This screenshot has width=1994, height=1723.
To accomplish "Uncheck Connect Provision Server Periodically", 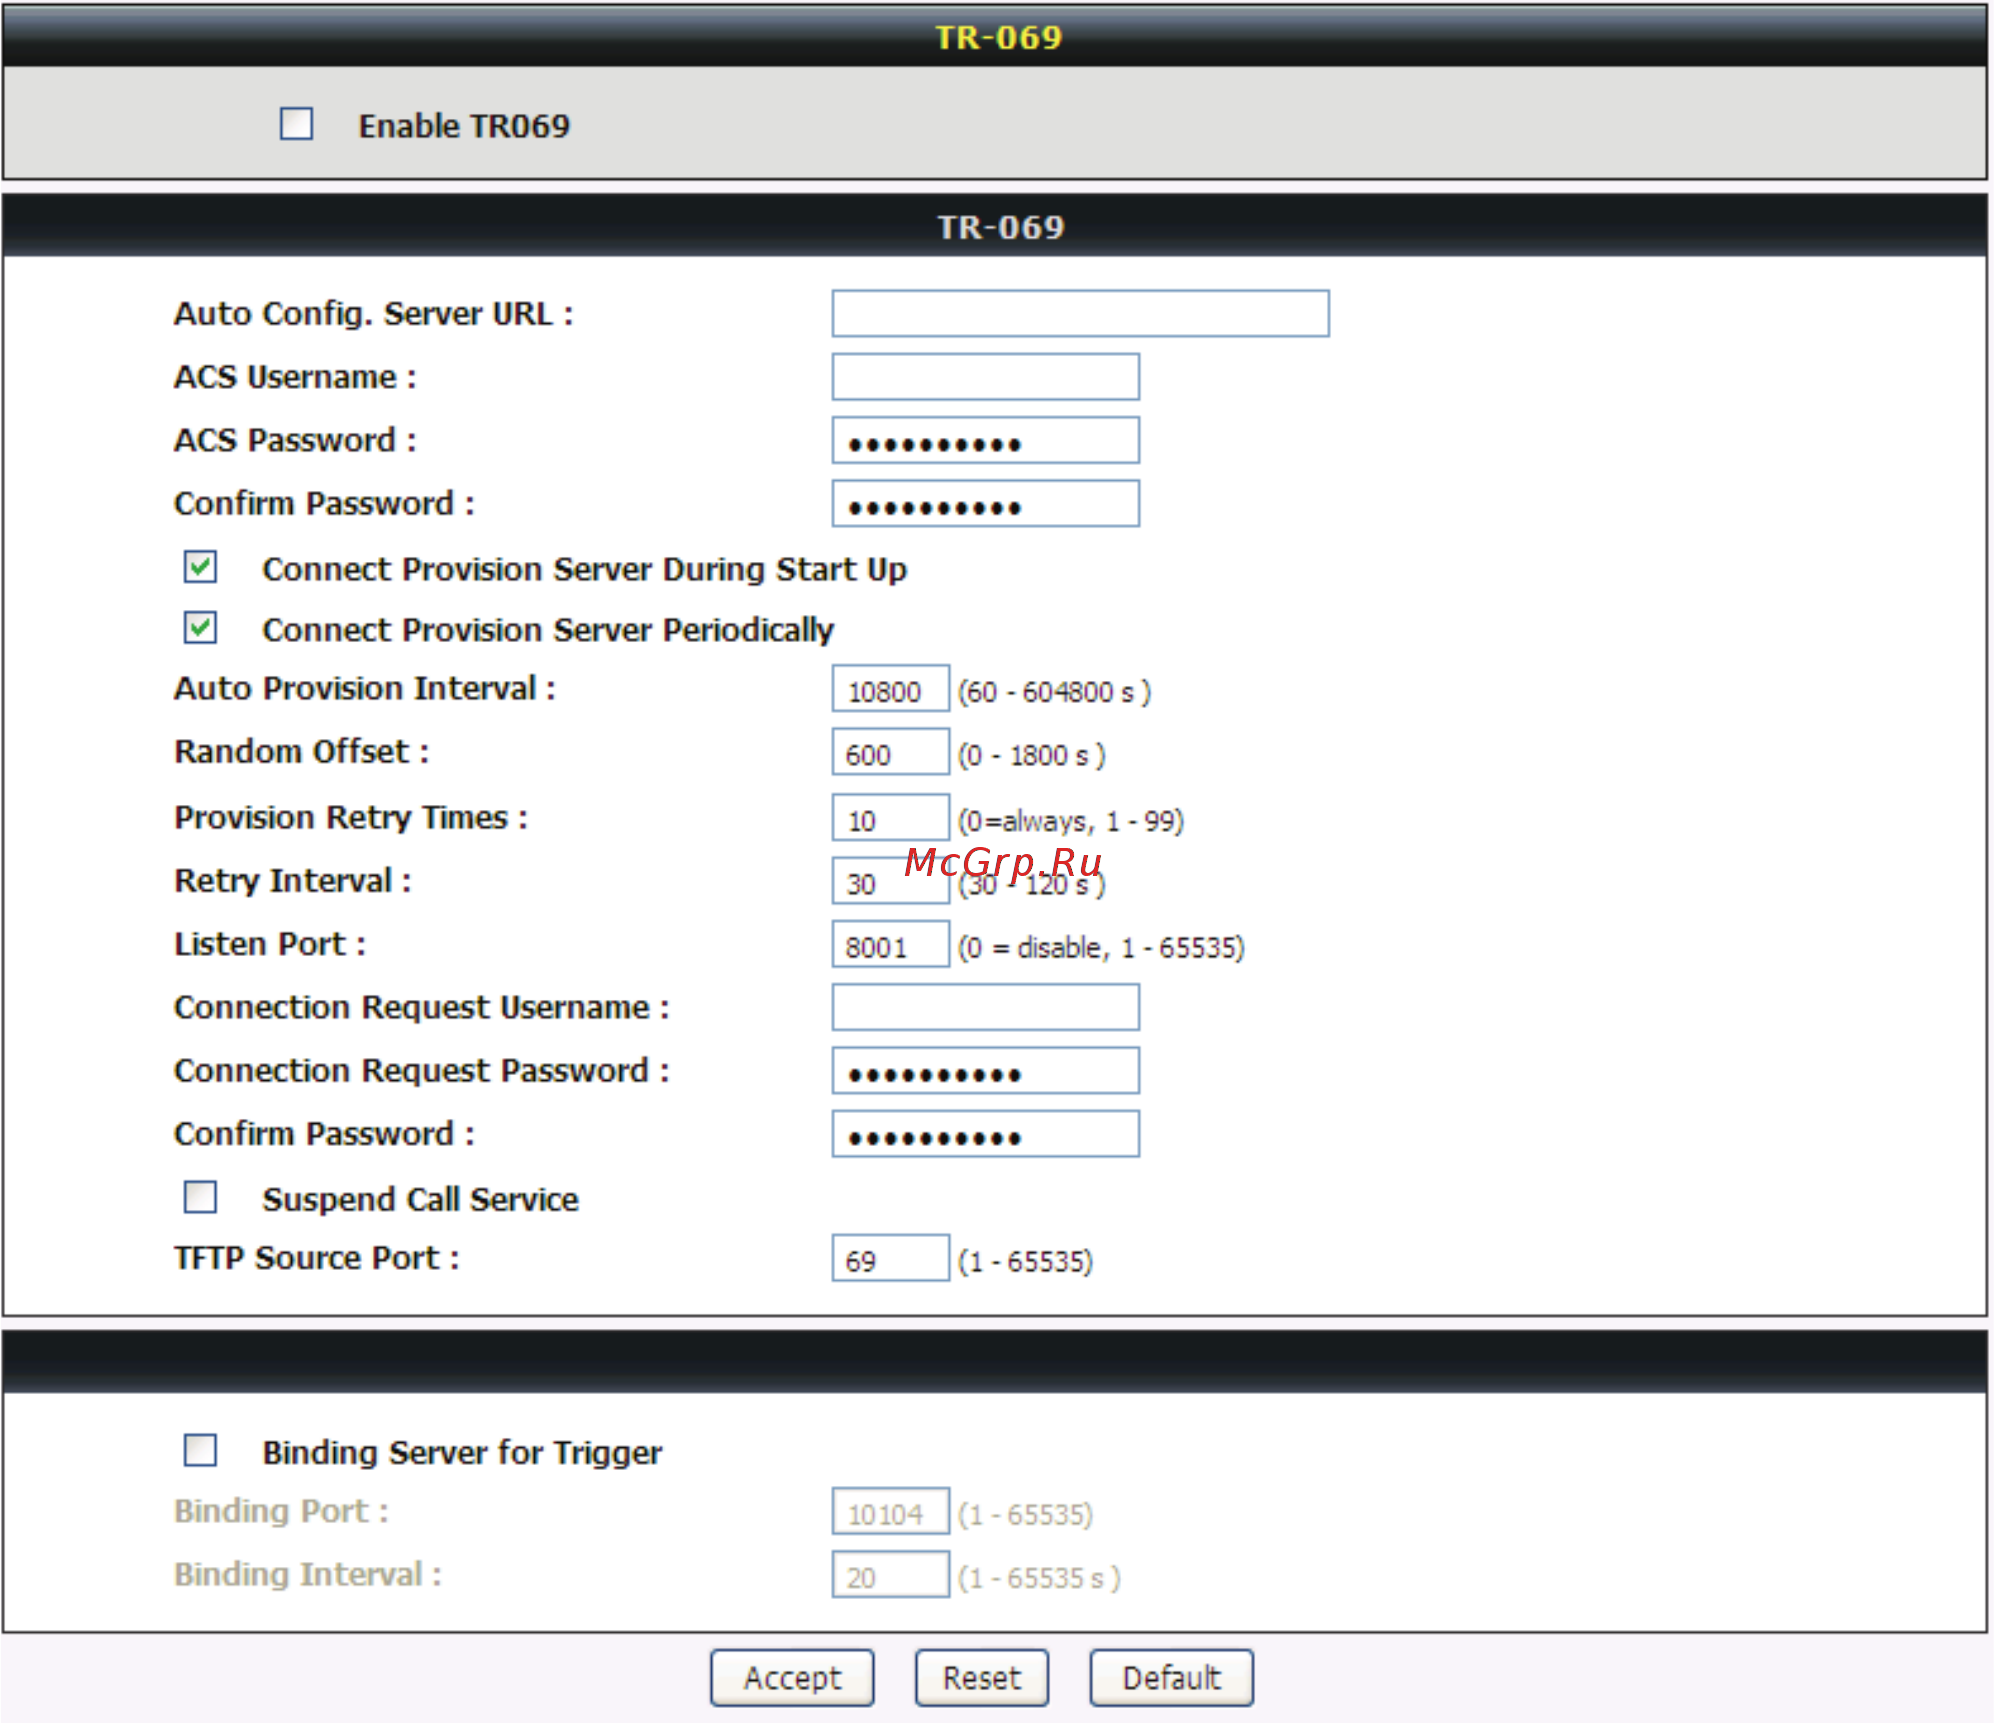I will point(200,628).
